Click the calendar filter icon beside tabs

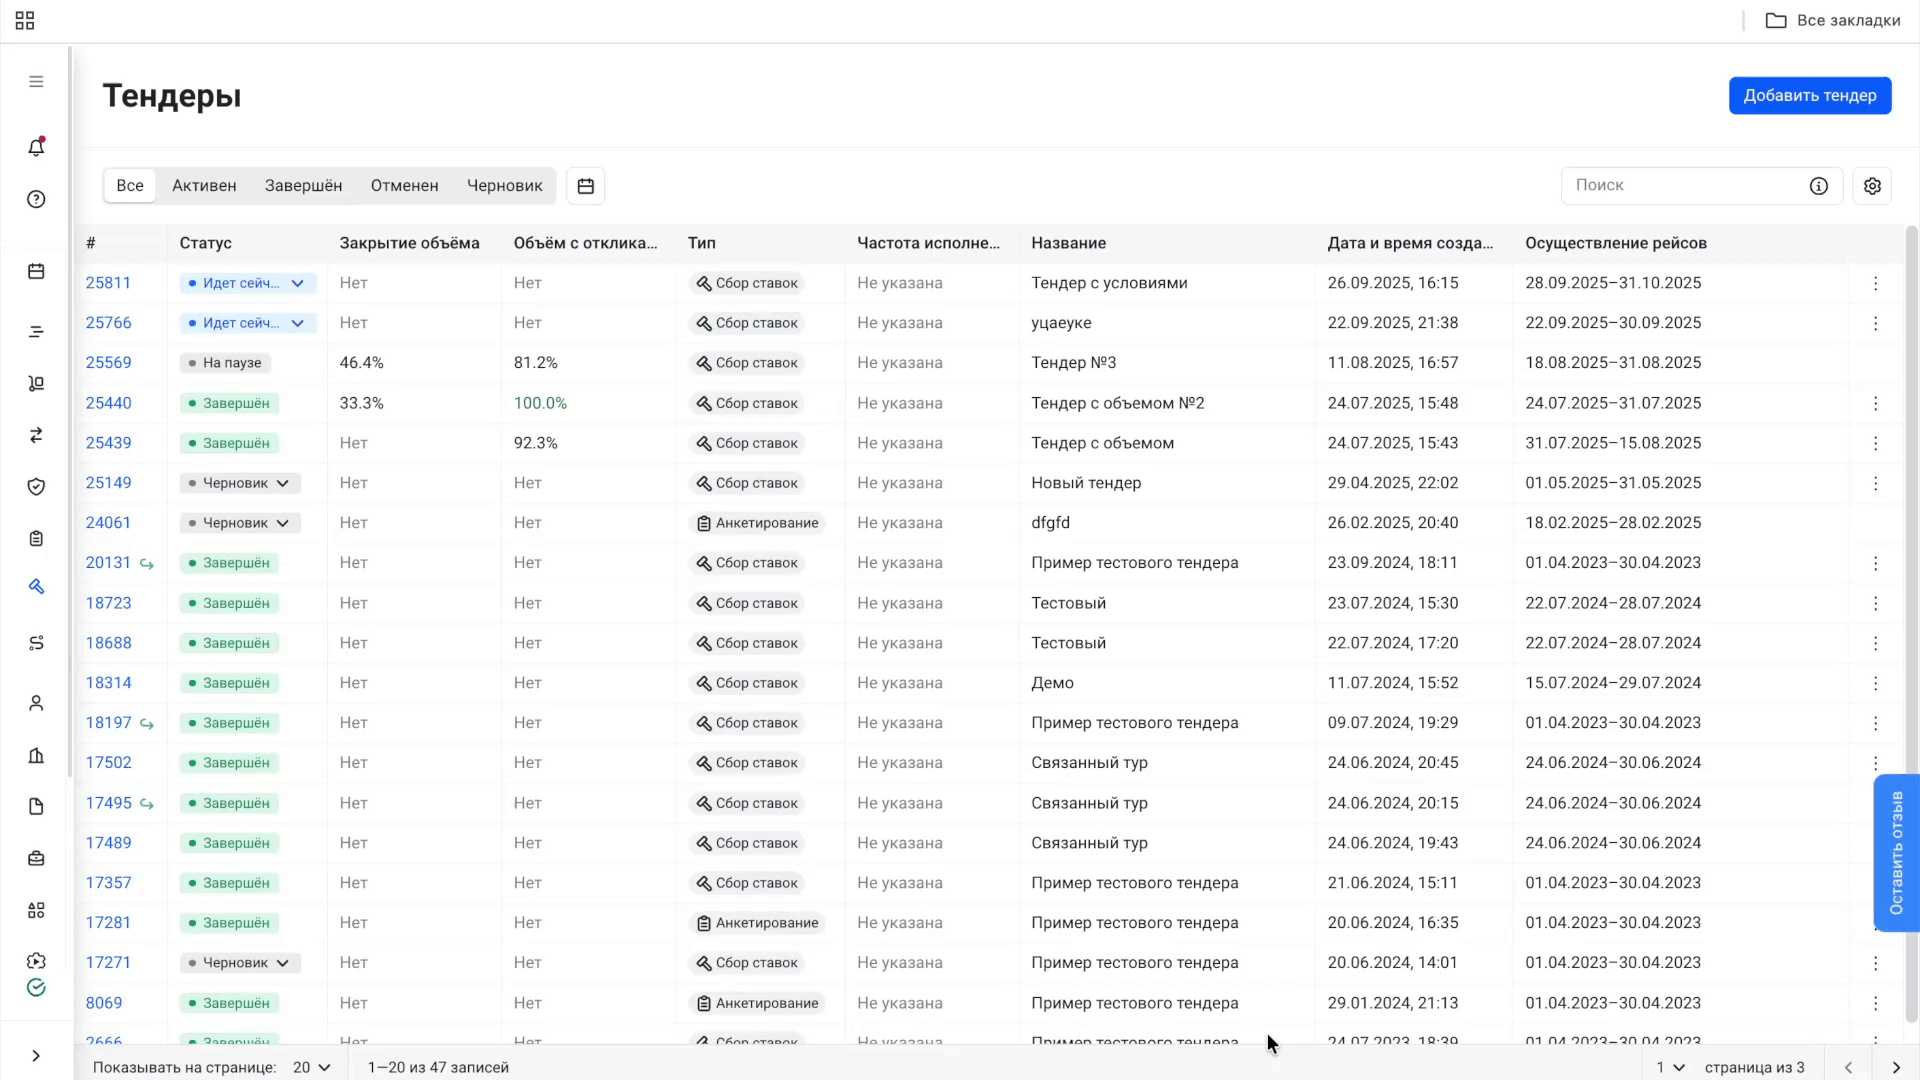click(586, 186)
